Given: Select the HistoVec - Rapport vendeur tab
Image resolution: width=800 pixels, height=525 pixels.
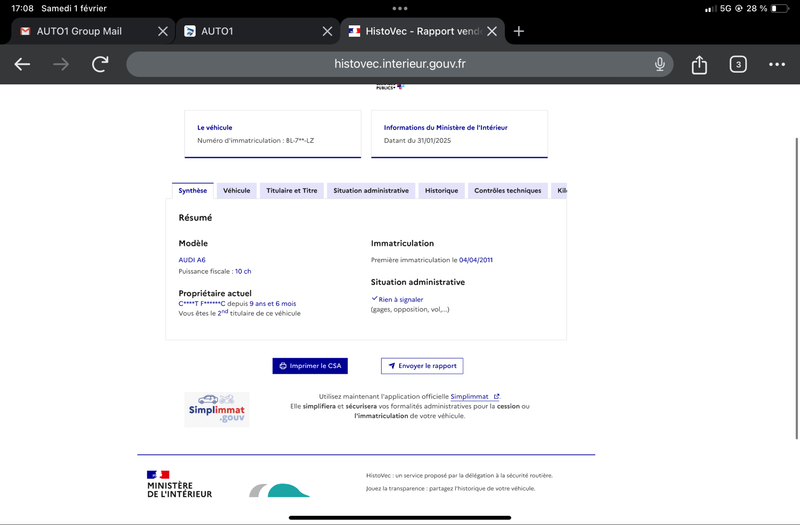Looking at the screenshot, I should pyautogui.click(x=422, y=31).
